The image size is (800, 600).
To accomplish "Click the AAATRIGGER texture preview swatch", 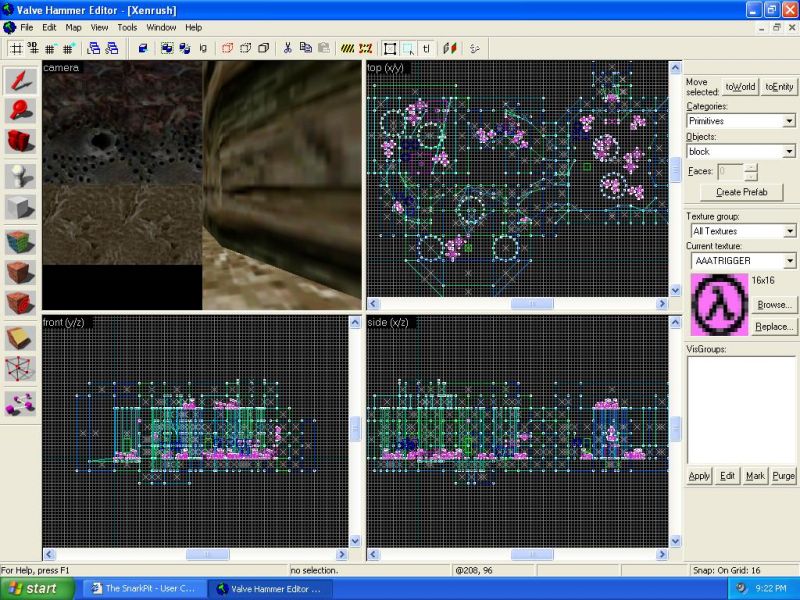I will (718, 302).
